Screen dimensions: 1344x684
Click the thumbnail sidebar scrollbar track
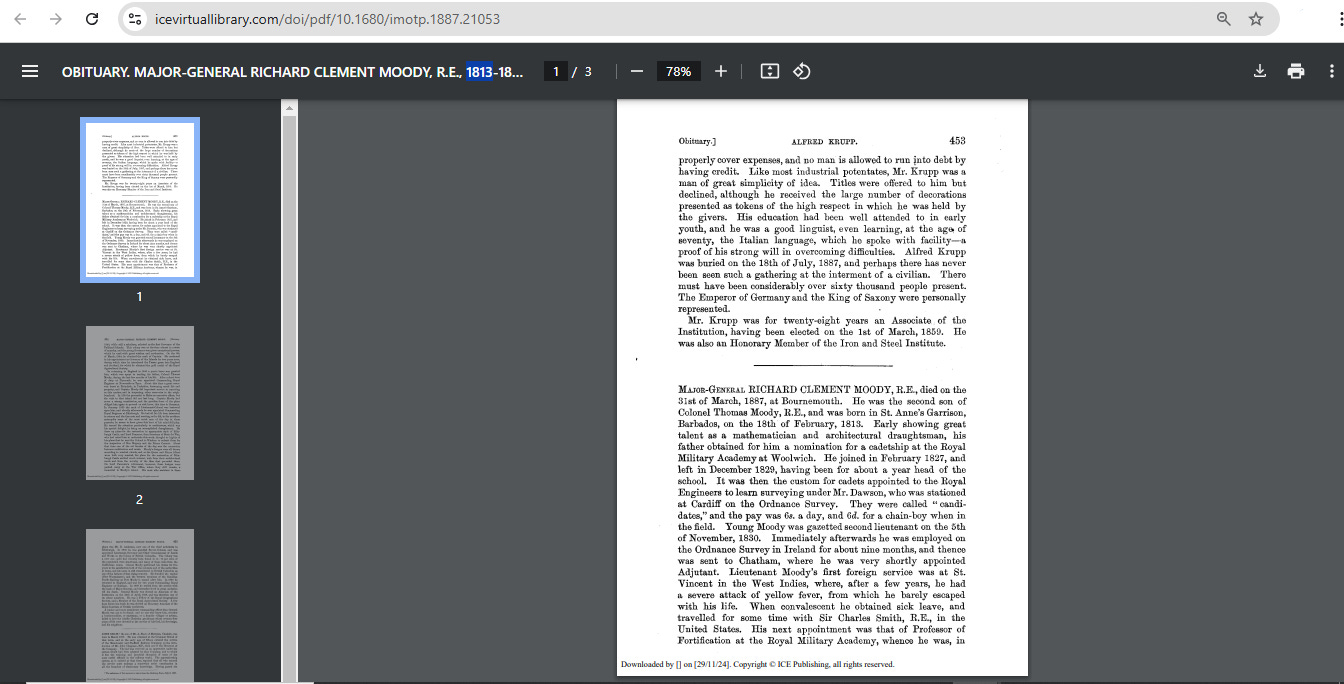289,400
